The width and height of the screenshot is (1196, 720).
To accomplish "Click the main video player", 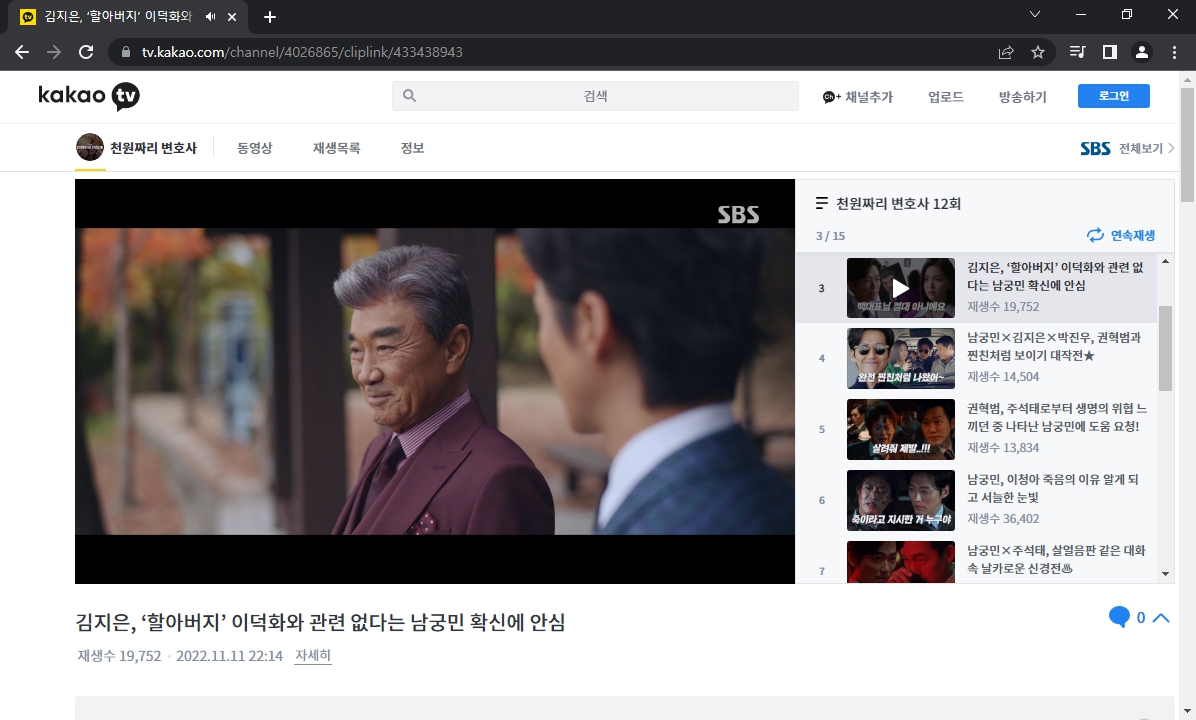I will tap(435, 381).
